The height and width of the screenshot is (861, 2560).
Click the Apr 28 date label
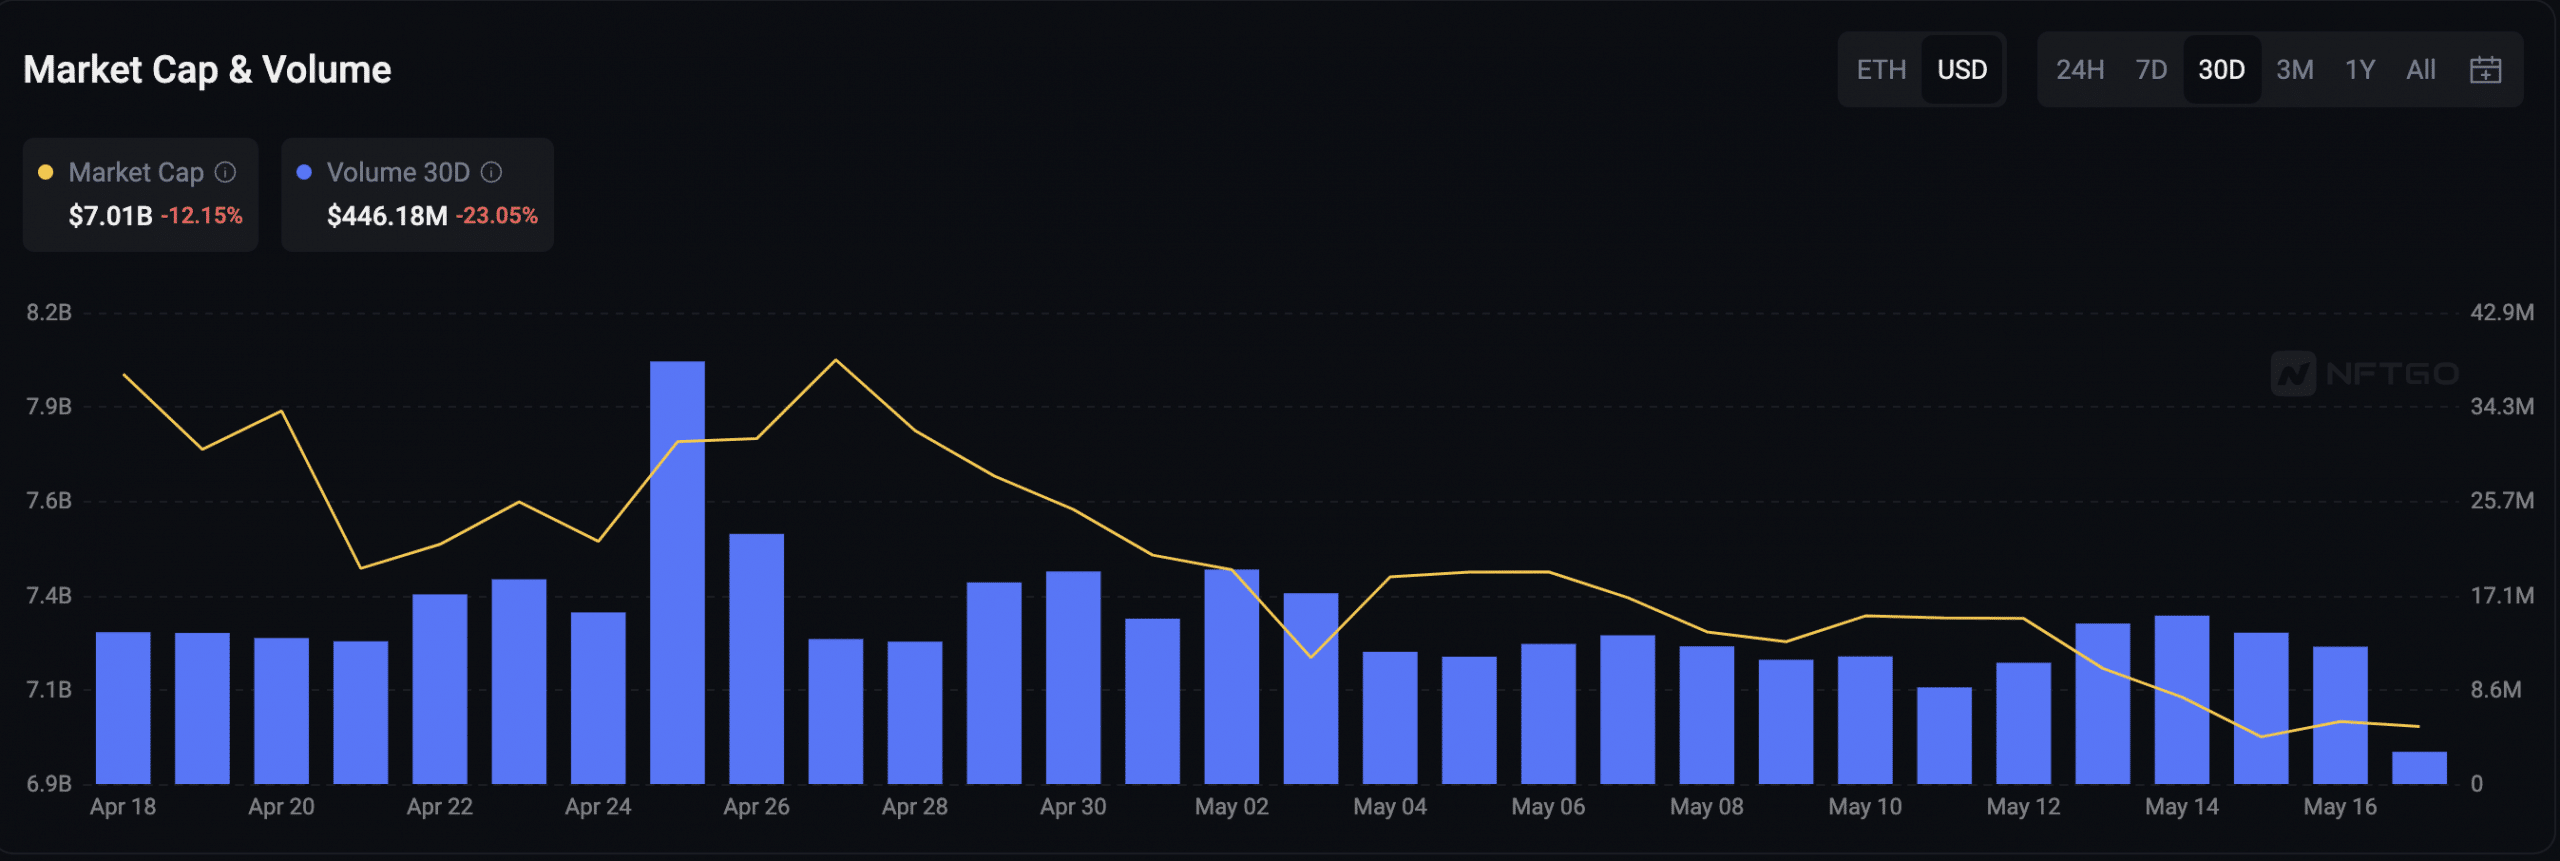[x=915, y=806]
